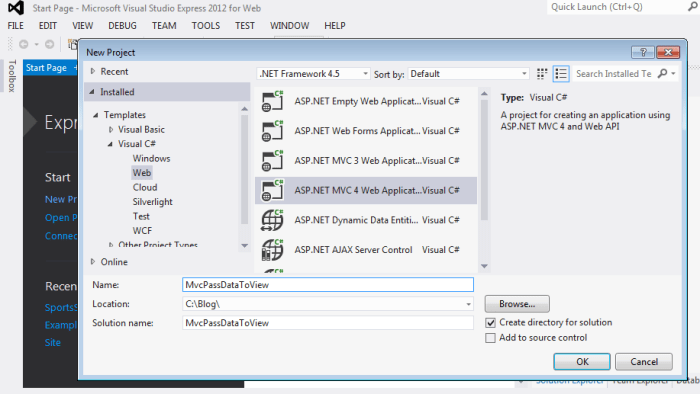Image resolution: width=700 pixels, height=394 pixels.
Task: Select Silverlight under Visual C#
Action: point(152,202)
